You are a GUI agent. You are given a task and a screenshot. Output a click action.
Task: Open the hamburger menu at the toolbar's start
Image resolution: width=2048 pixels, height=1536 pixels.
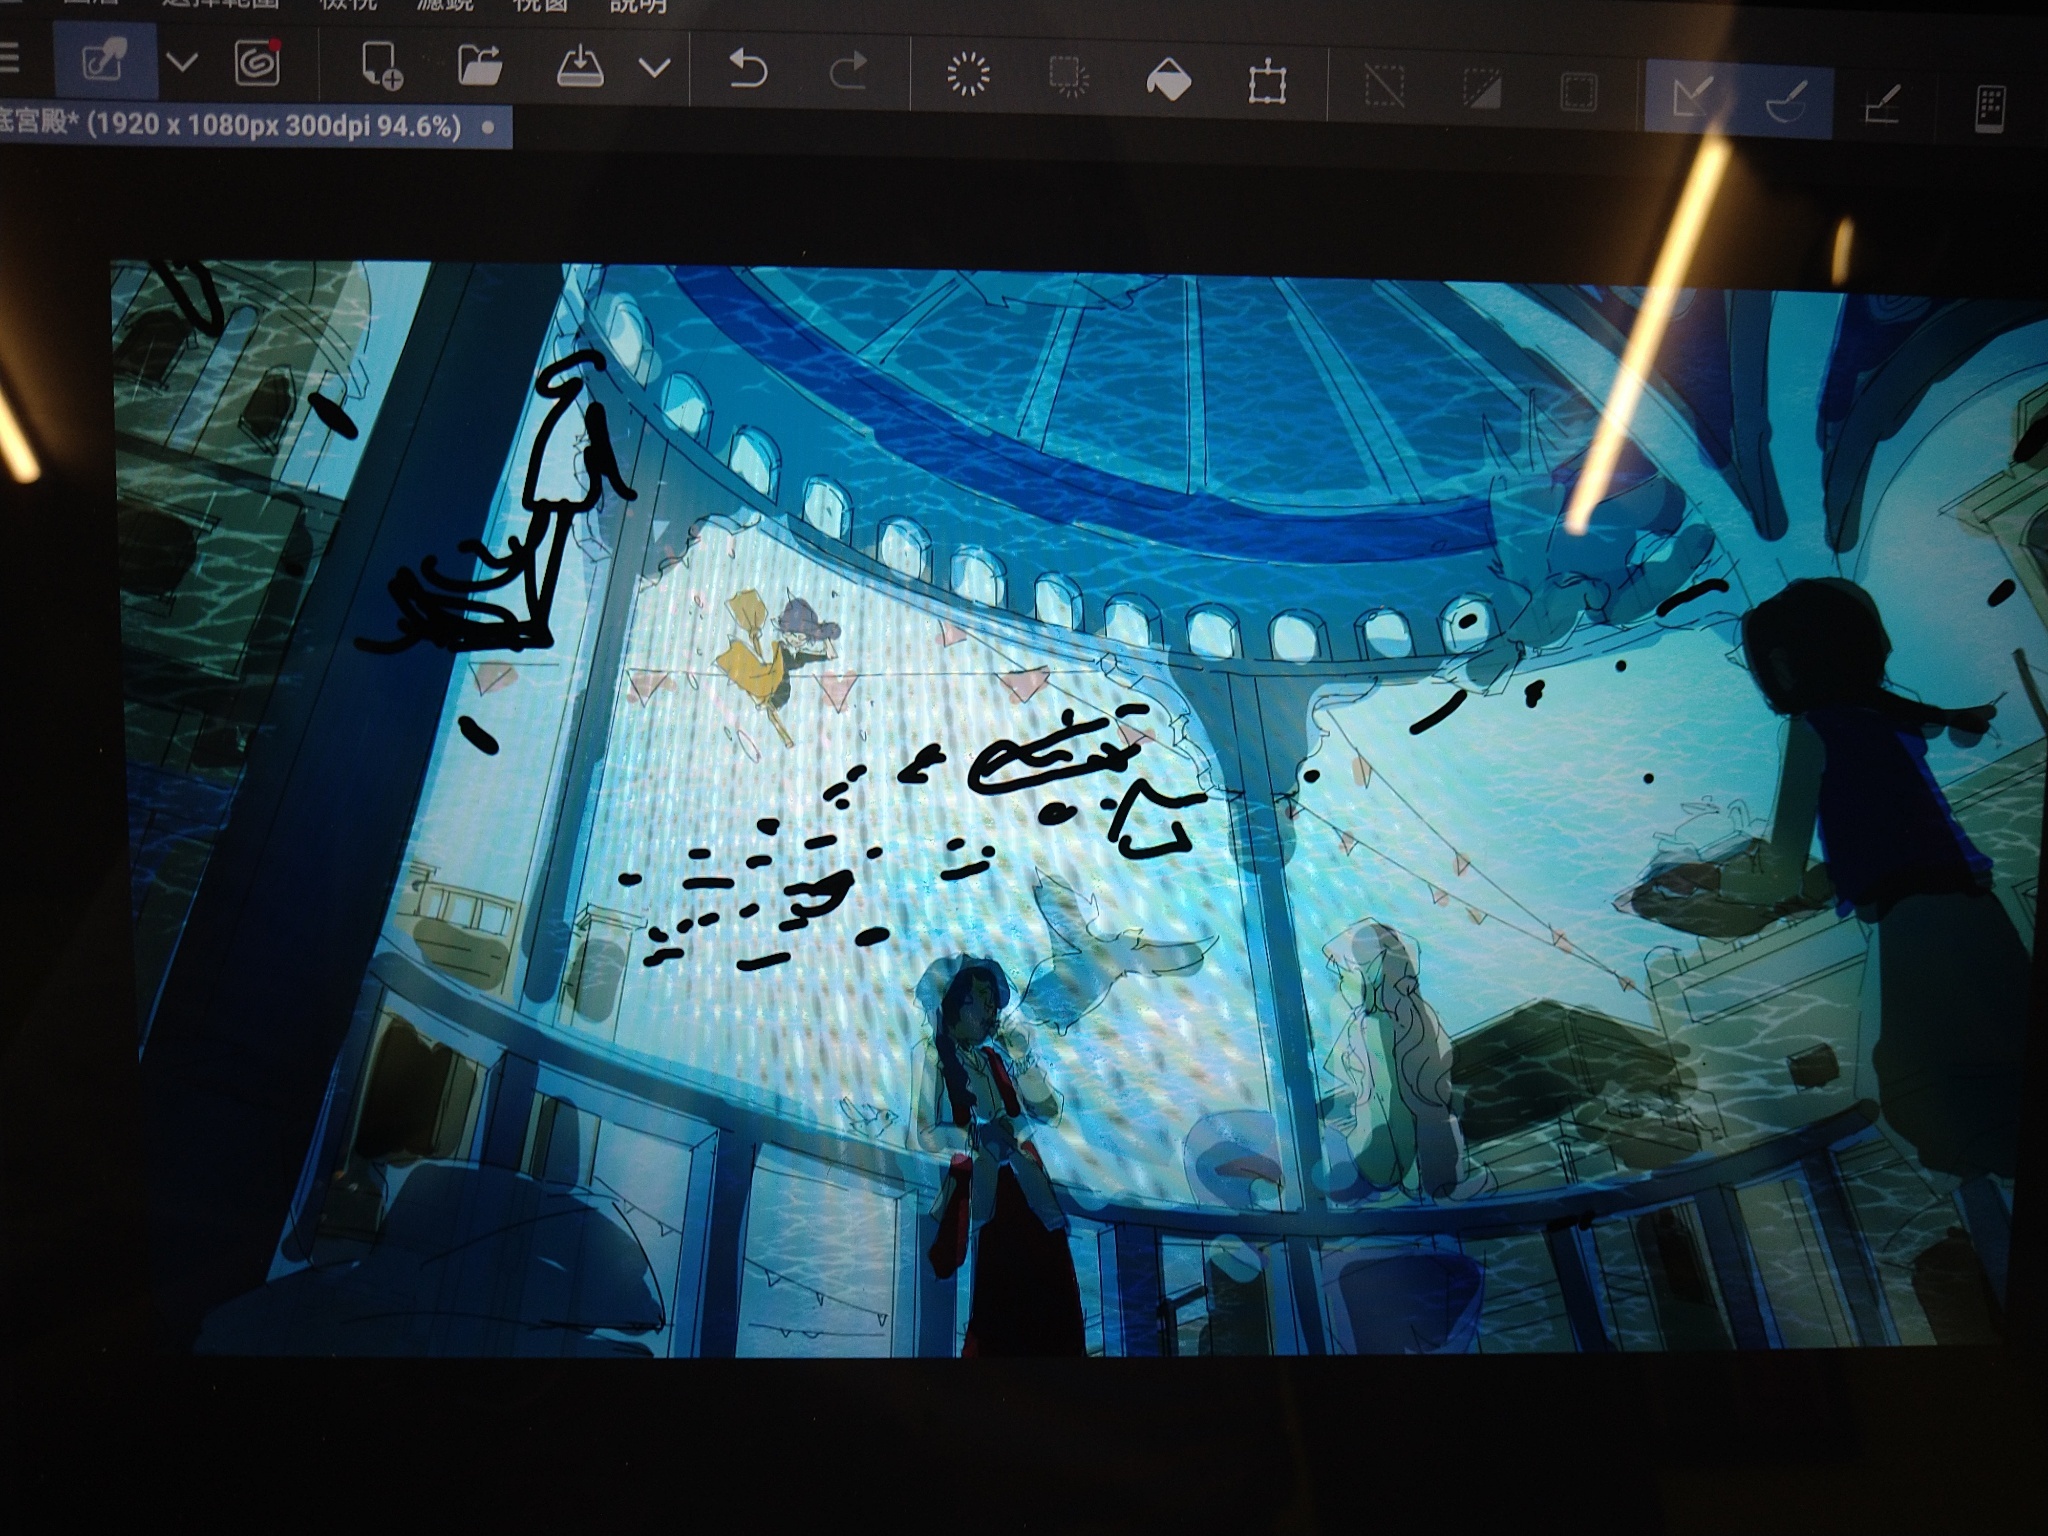pos(8,57)
